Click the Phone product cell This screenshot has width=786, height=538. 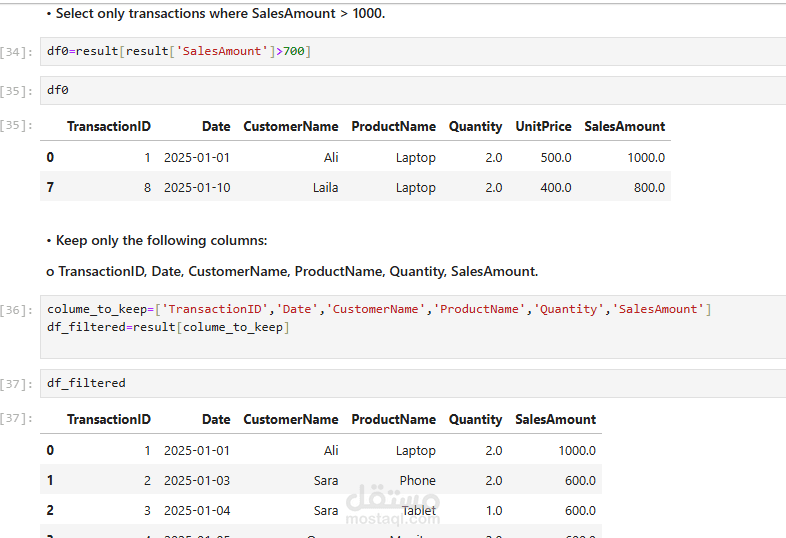pos(418,480)
